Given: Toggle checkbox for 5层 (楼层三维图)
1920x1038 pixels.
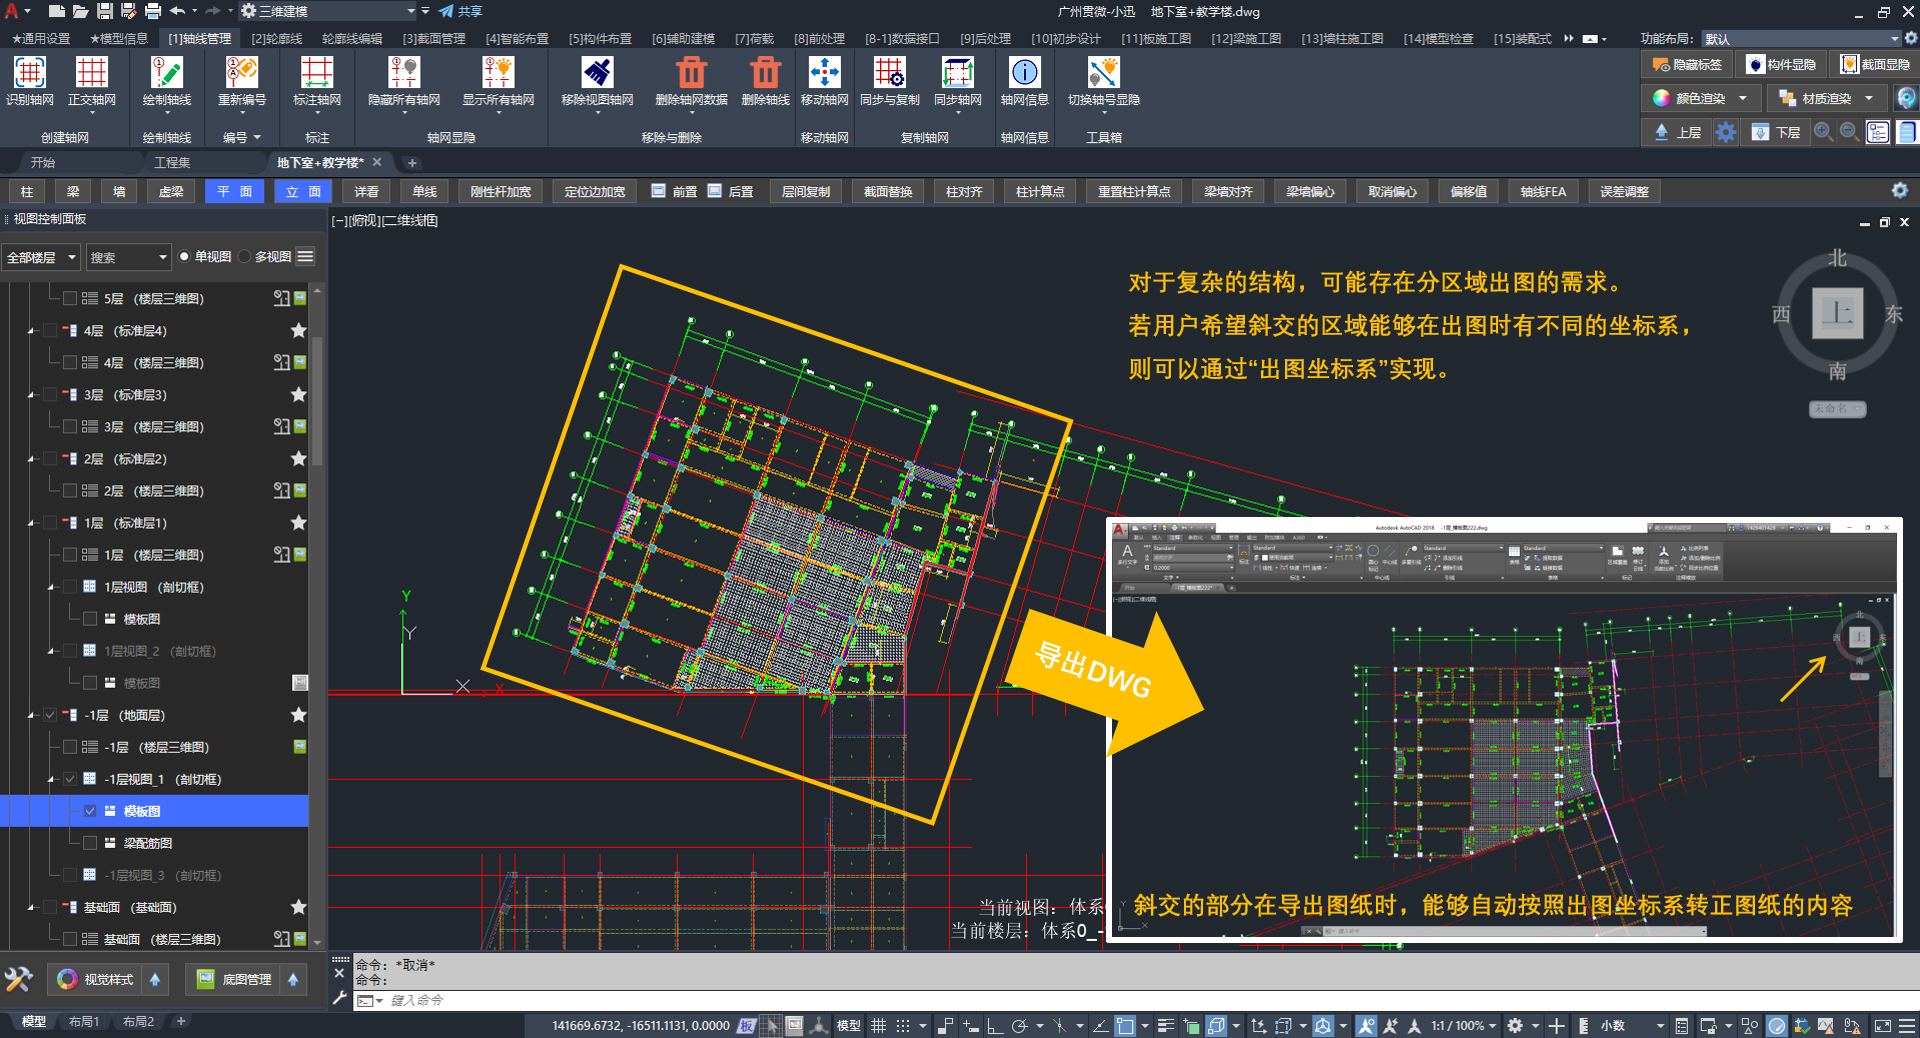Looking at the screenshot, I should [x=70, y=298].
